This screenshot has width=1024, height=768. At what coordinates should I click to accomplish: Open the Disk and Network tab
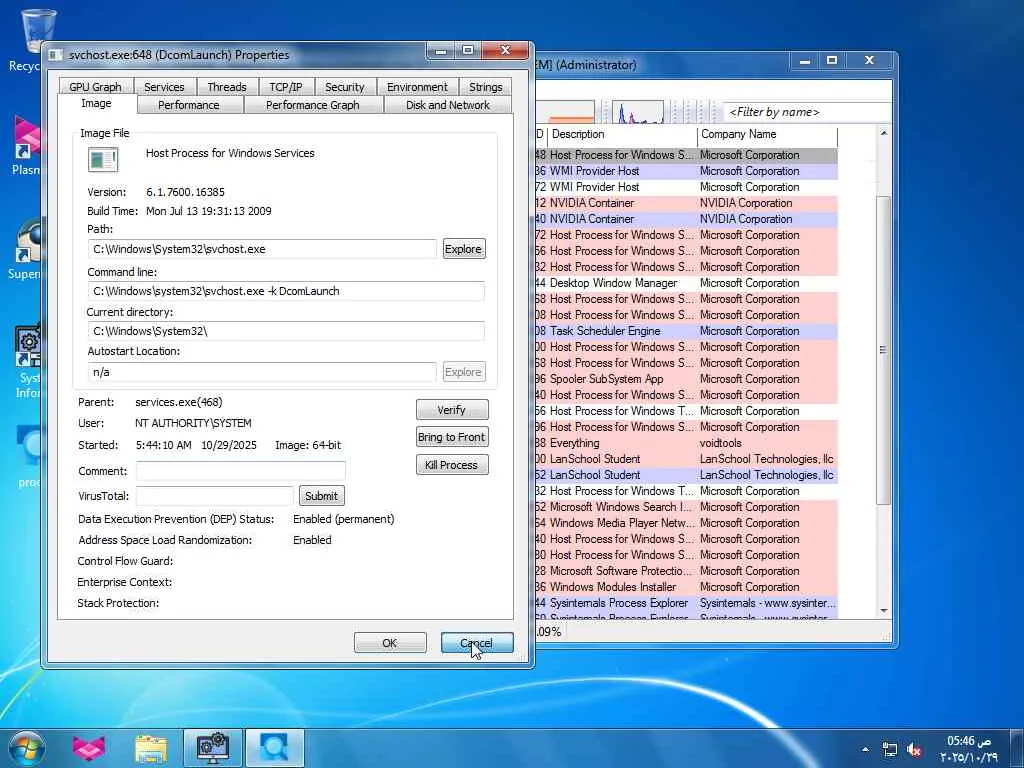(x=448, y=105)
